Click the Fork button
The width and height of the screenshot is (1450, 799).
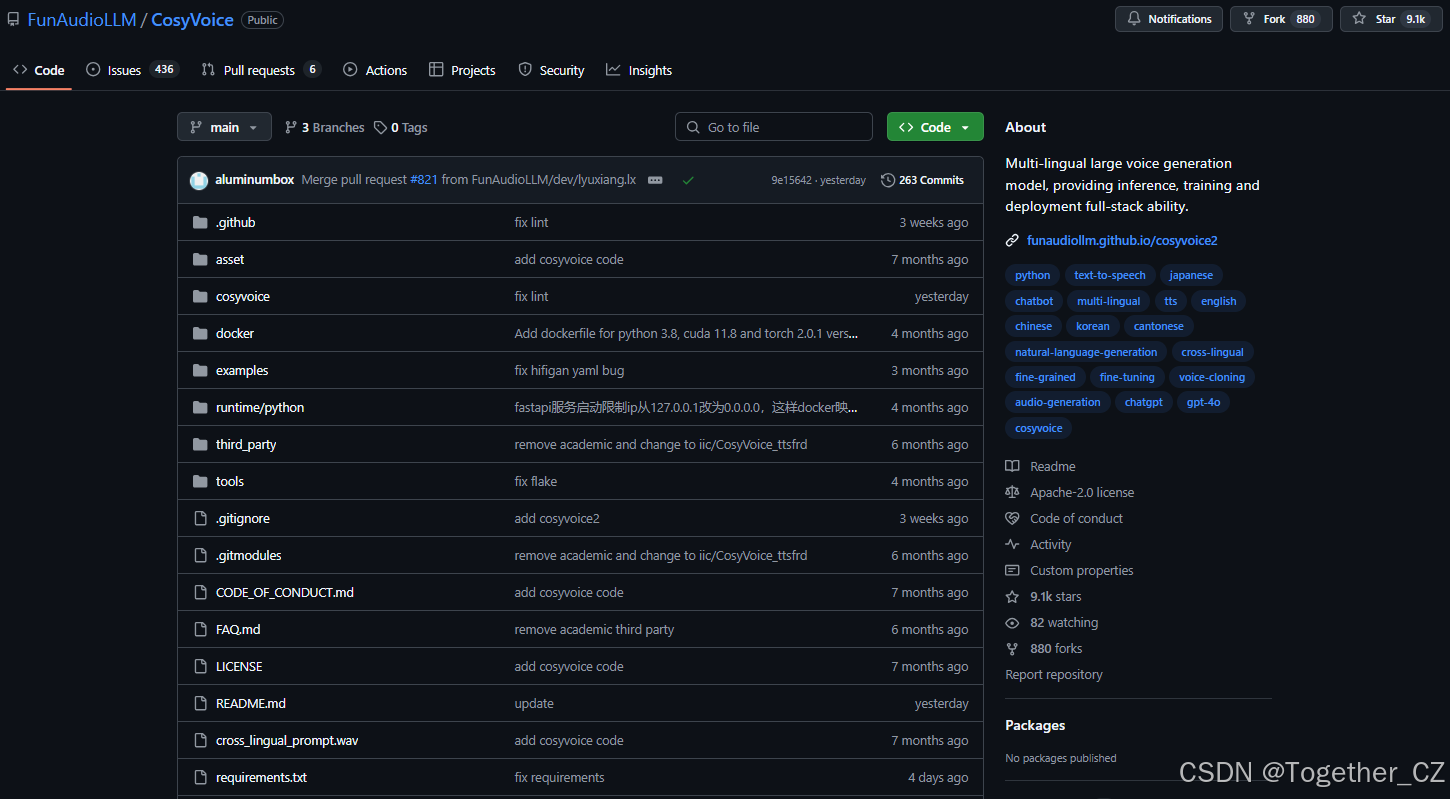(1281, 19)
